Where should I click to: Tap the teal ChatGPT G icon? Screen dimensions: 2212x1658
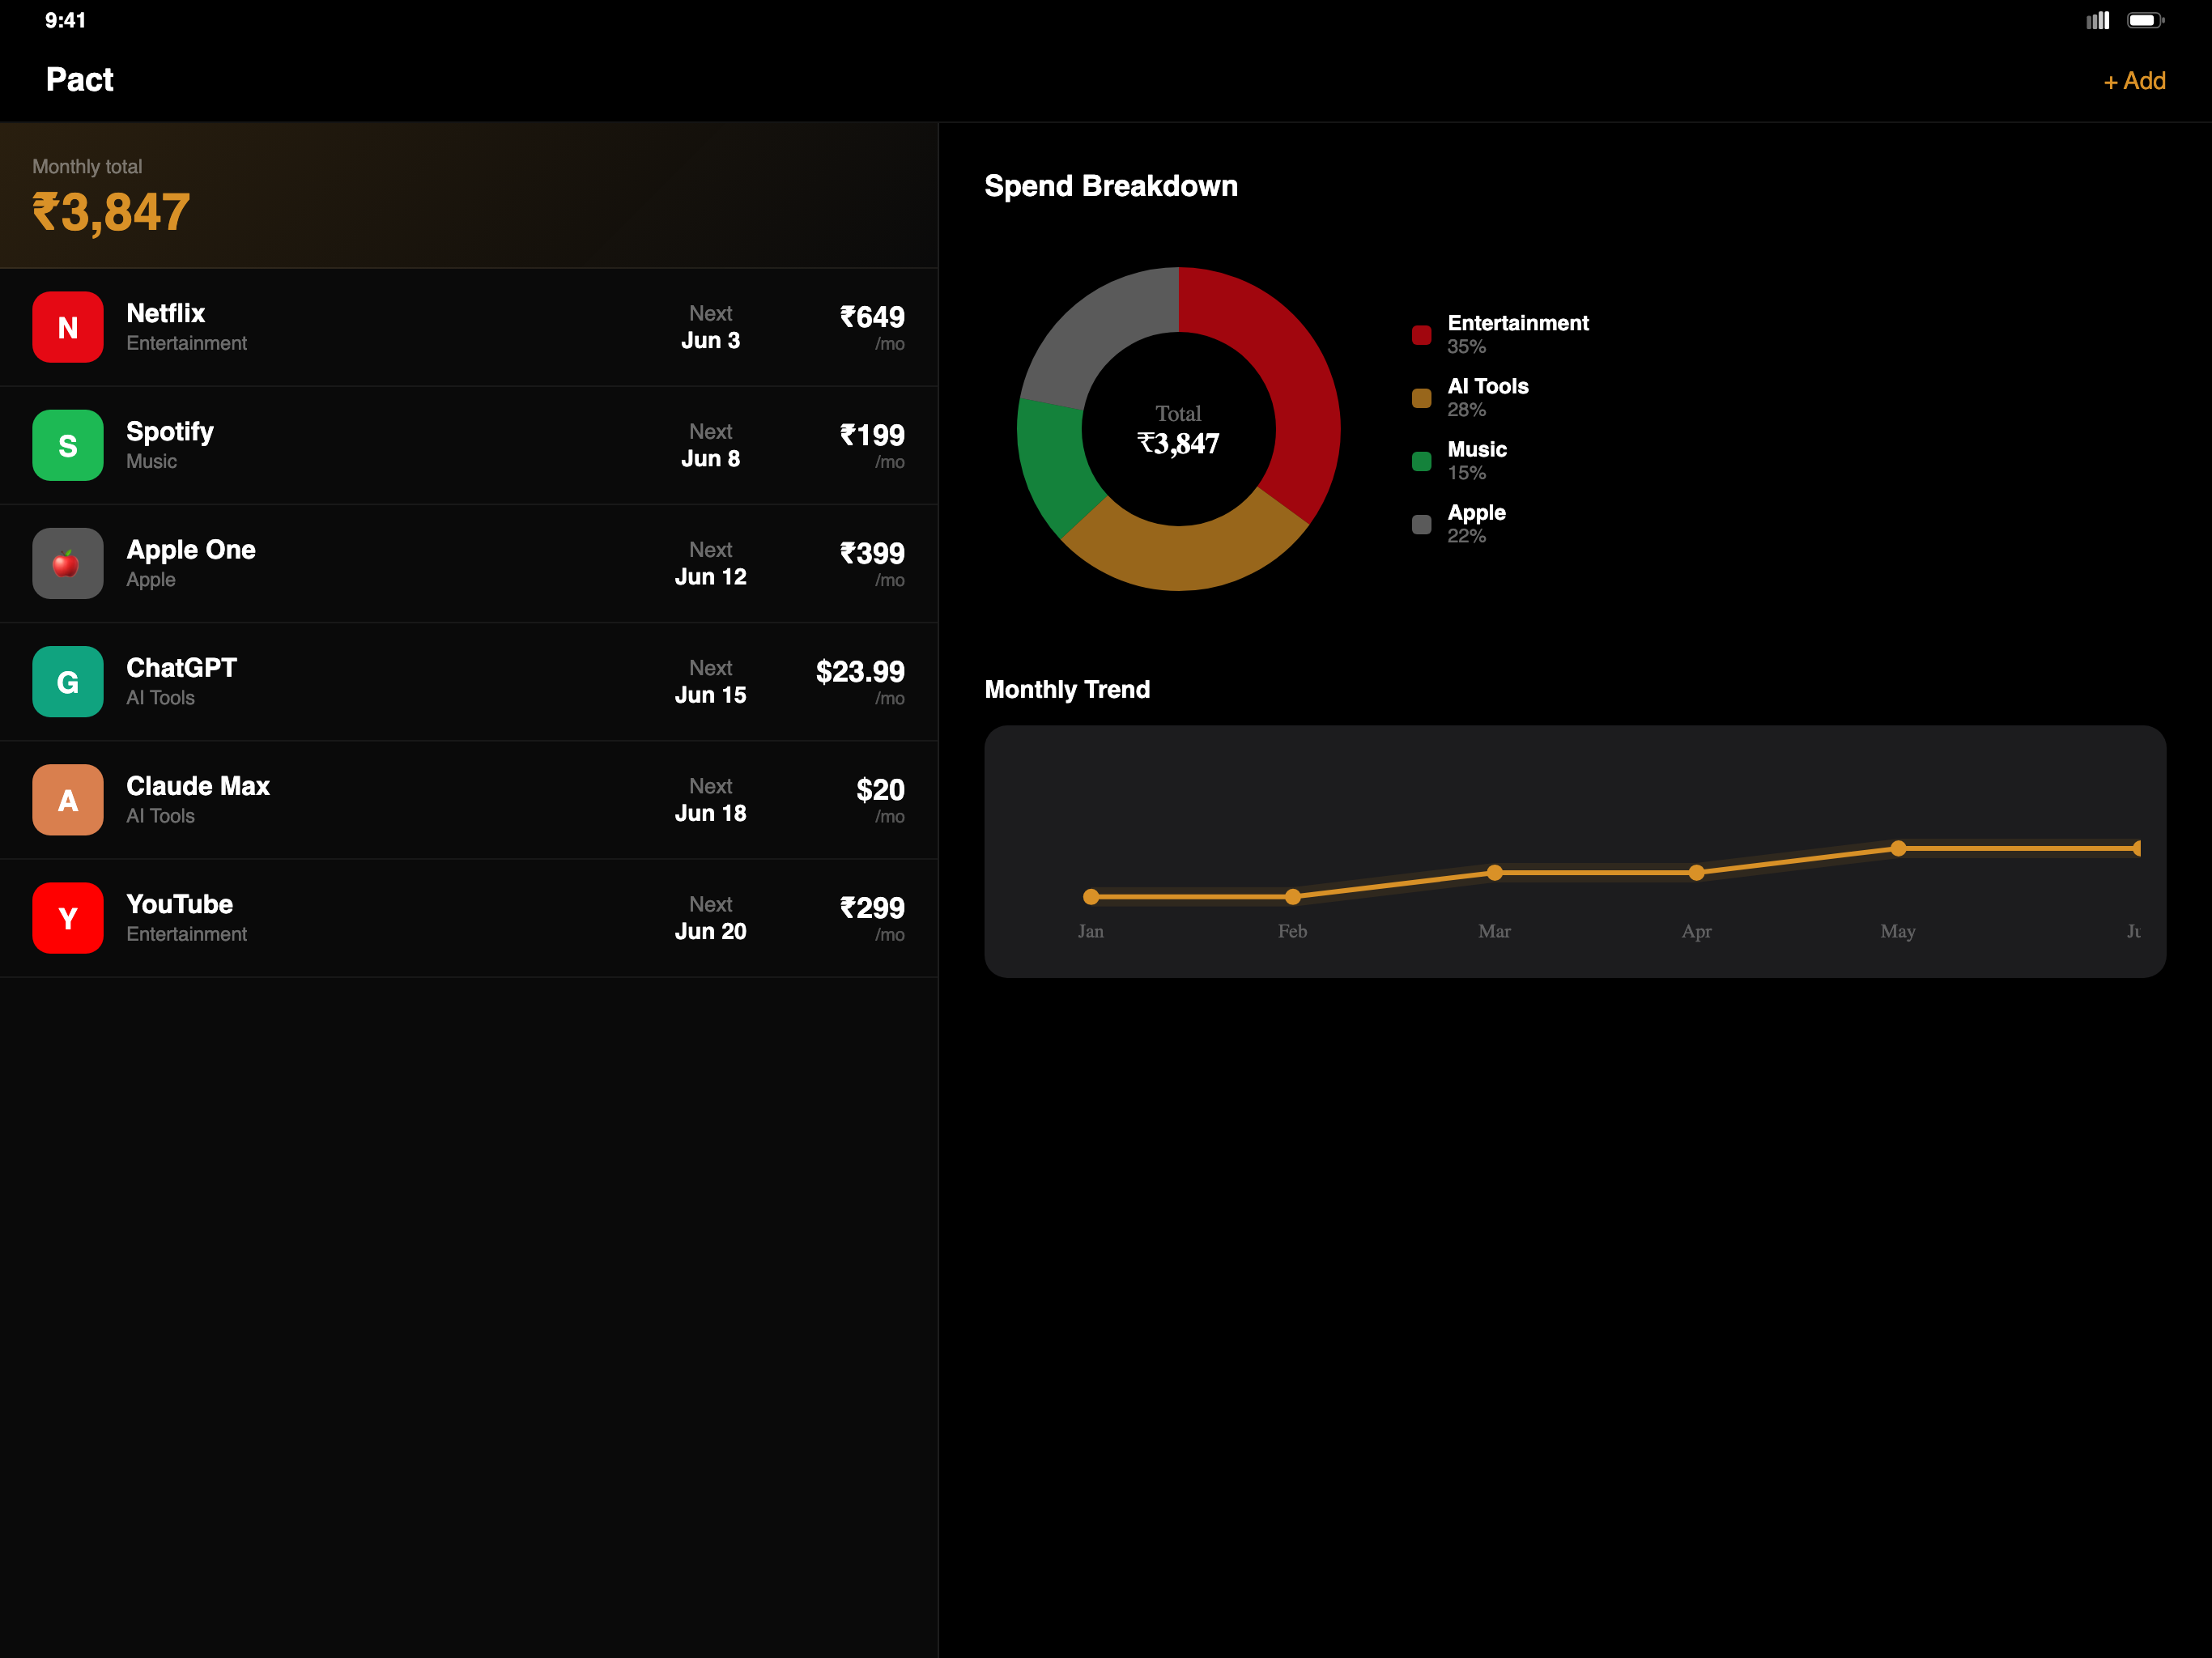click(67, 681)
